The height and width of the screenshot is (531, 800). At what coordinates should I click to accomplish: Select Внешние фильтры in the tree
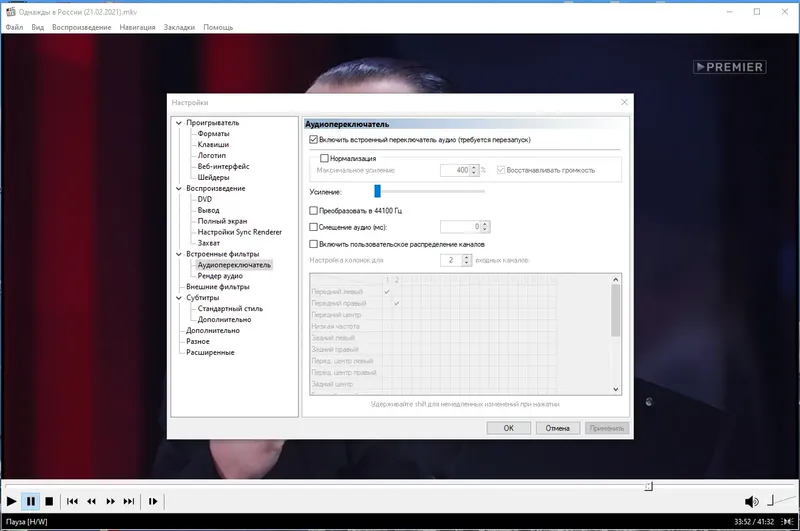pyautogui.click(x=218, y=287)
